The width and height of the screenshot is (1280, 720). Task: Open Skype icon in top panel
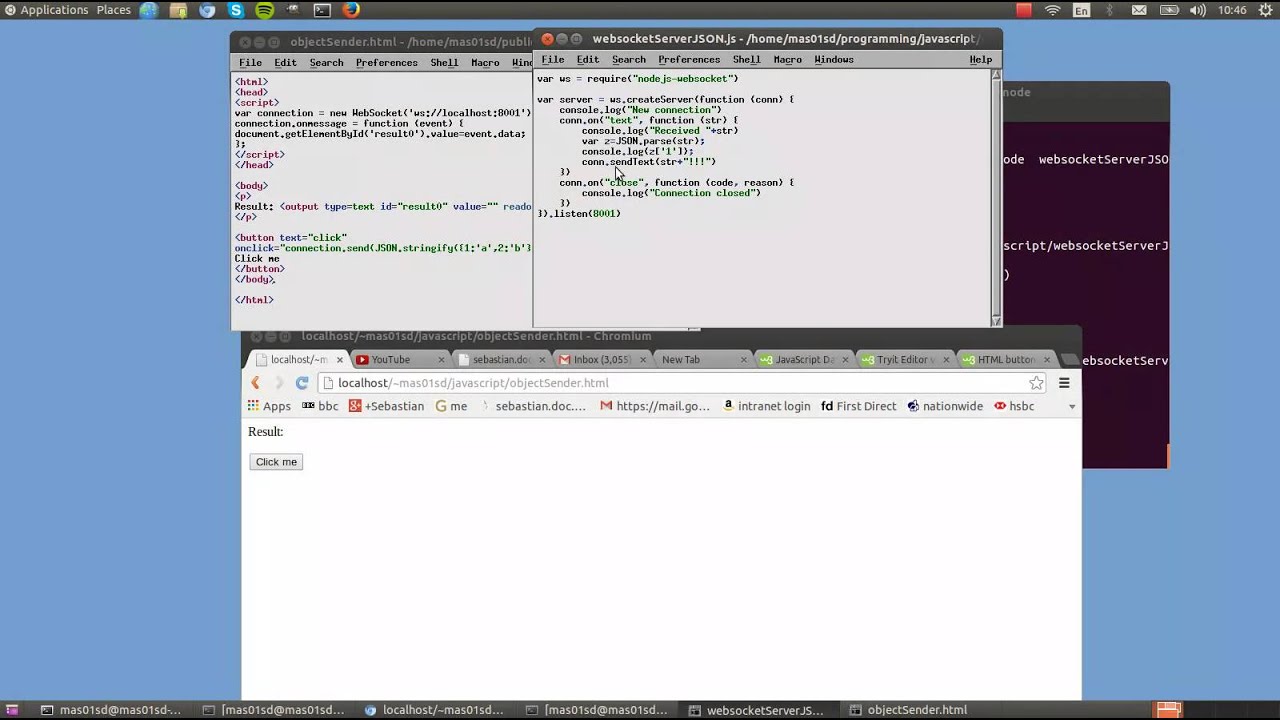tap(236, 10)
